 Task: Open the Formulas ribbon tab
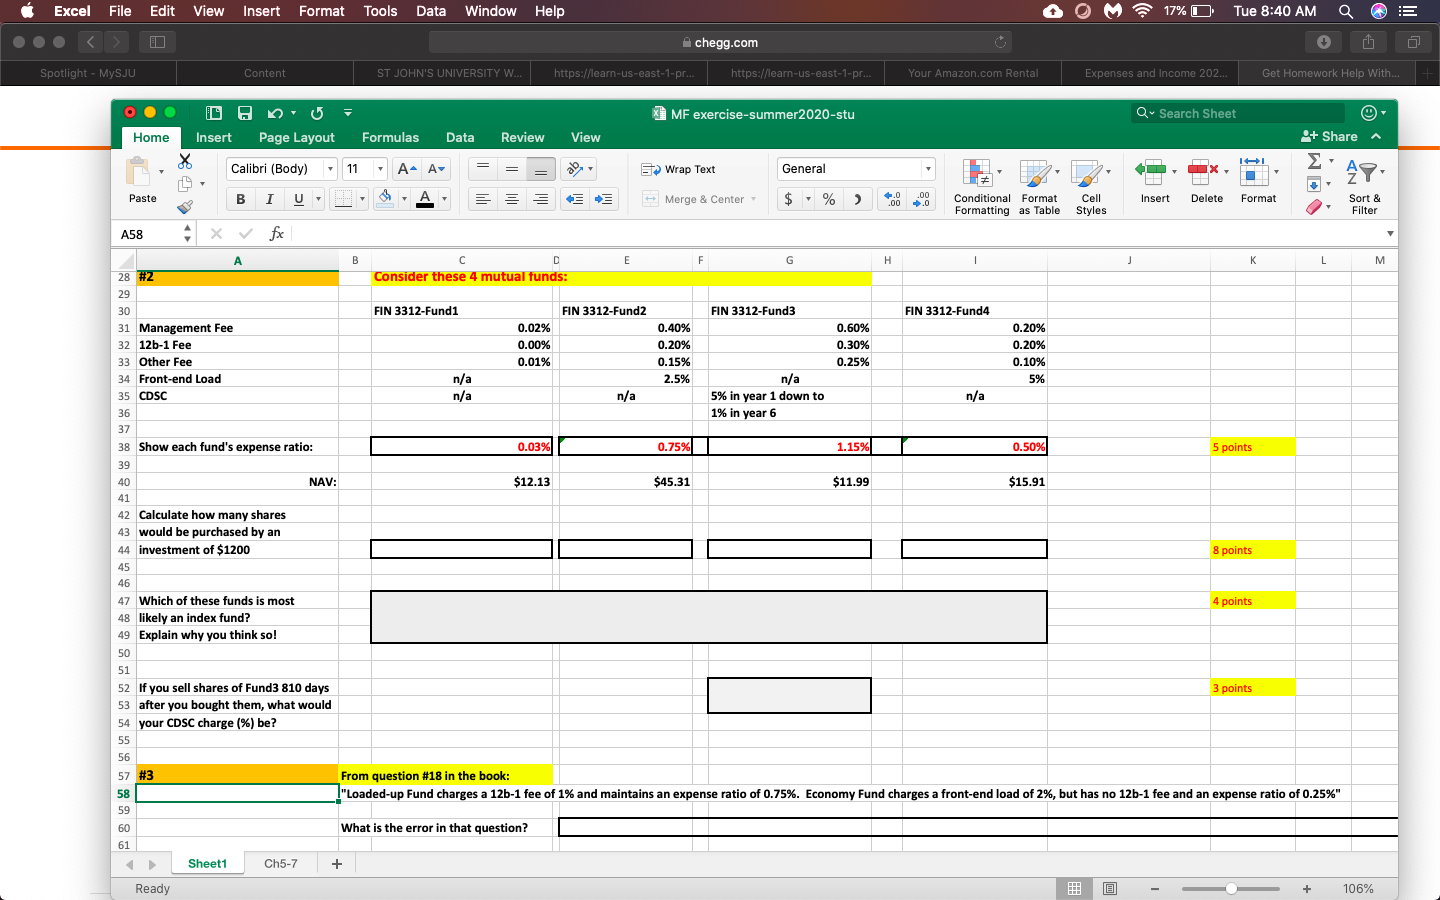390,137
